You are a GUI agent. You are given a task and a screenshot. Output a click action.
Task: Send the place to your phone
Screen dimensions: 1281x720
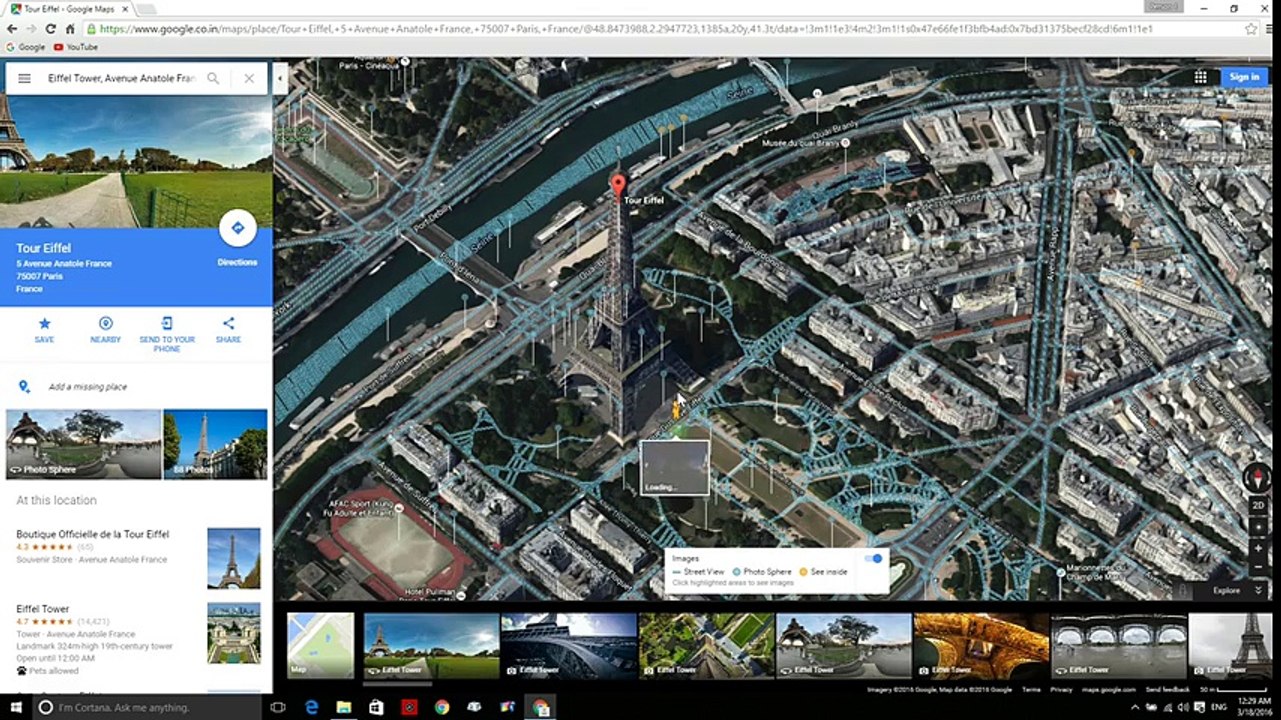[x=167, y=334]
